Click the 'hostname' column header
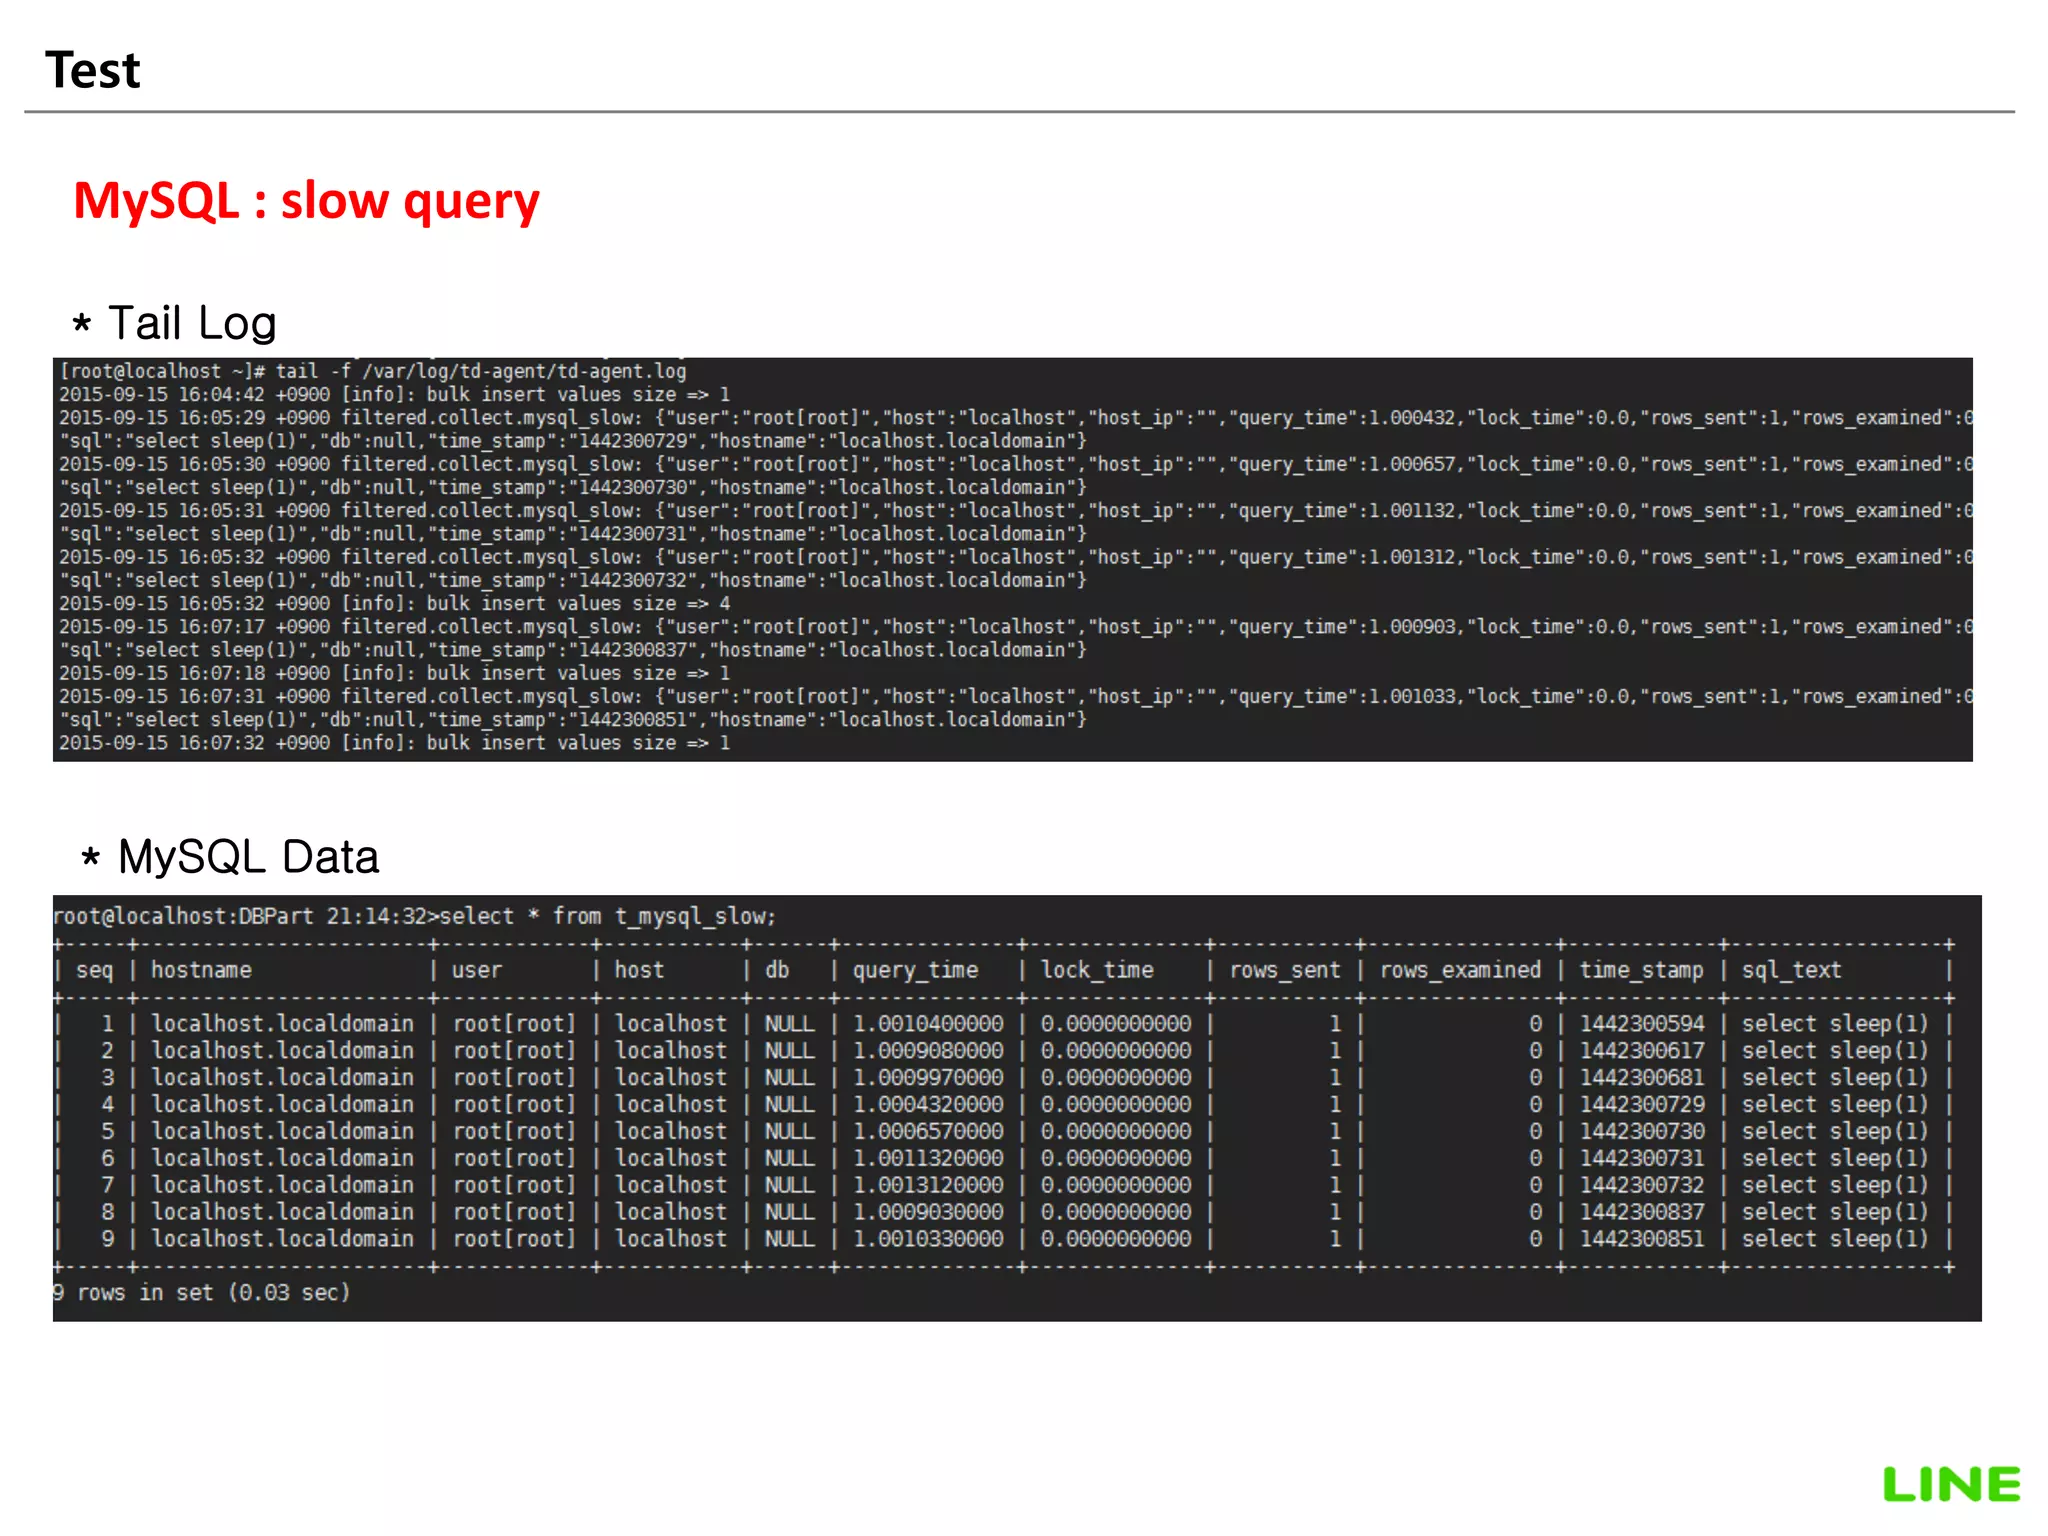The height and width of the screenshot is (1536, 2048). (x=201, y=970)
